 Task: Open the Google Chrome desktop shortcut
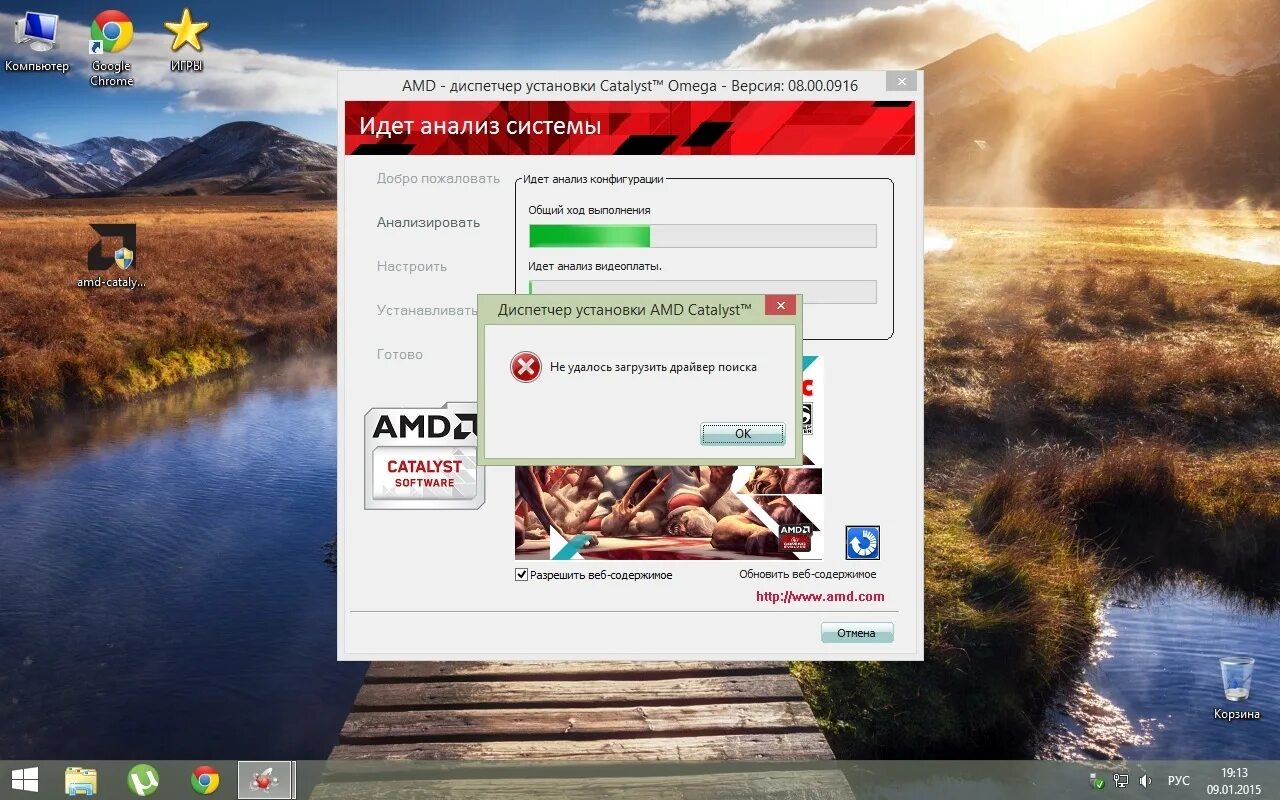pyautogui.click(x=111, y=48)
